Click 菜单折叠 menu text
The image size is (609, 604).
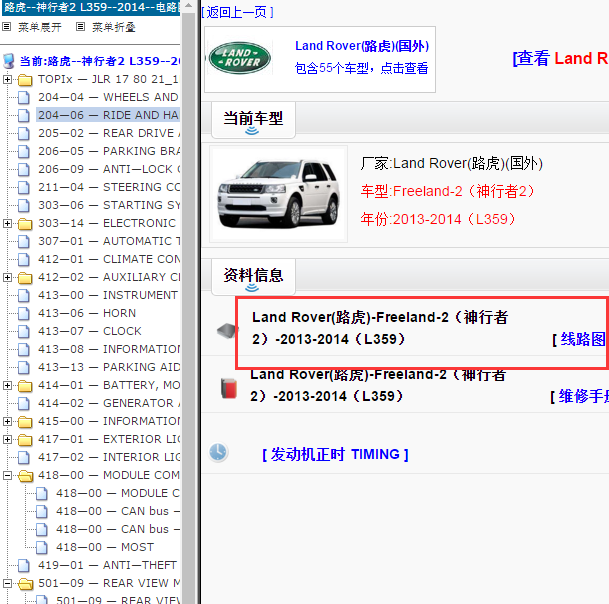[113, 27]
